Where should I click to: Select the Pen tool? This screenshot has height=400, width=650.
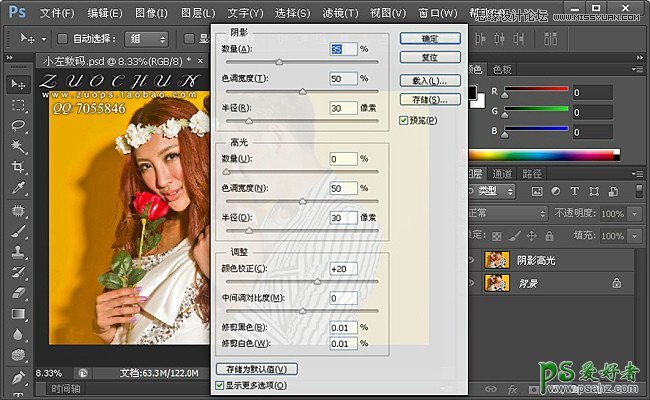point(17,378)
